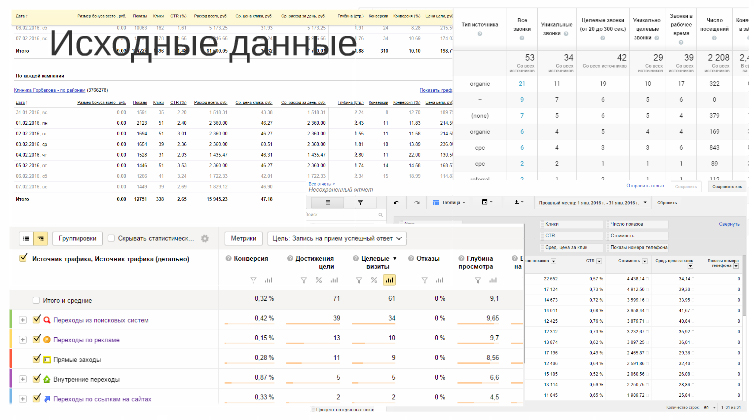Toggle Скрывать статистически checkbox
This screenshot has height=420, width=754.
111,239
